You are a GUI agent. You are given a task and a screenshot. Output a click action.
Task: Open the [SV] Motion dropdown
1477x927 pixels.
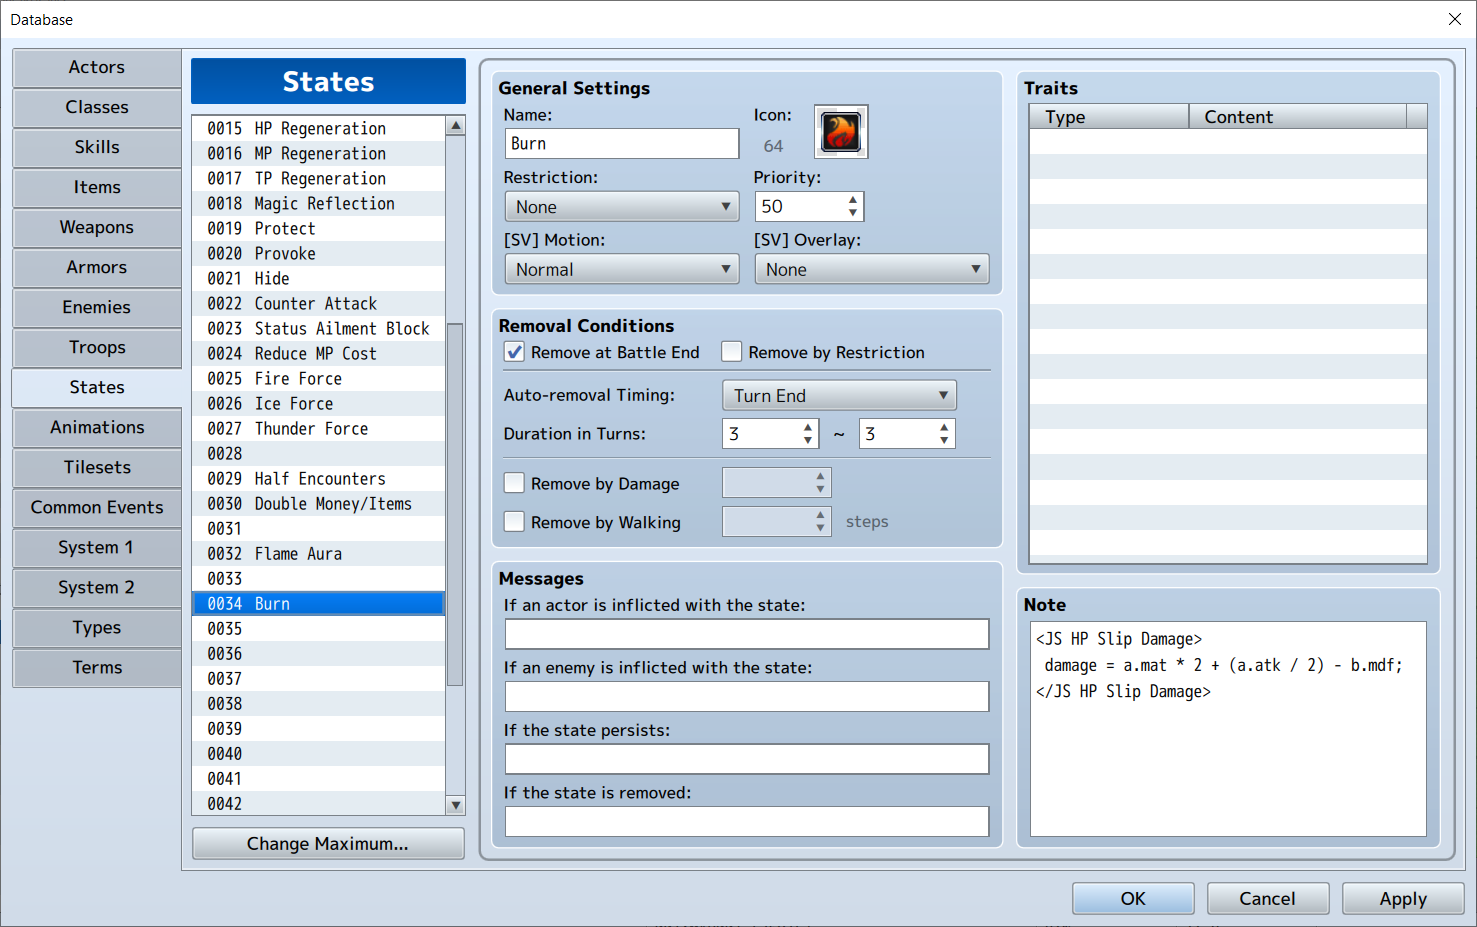point(622,270)
